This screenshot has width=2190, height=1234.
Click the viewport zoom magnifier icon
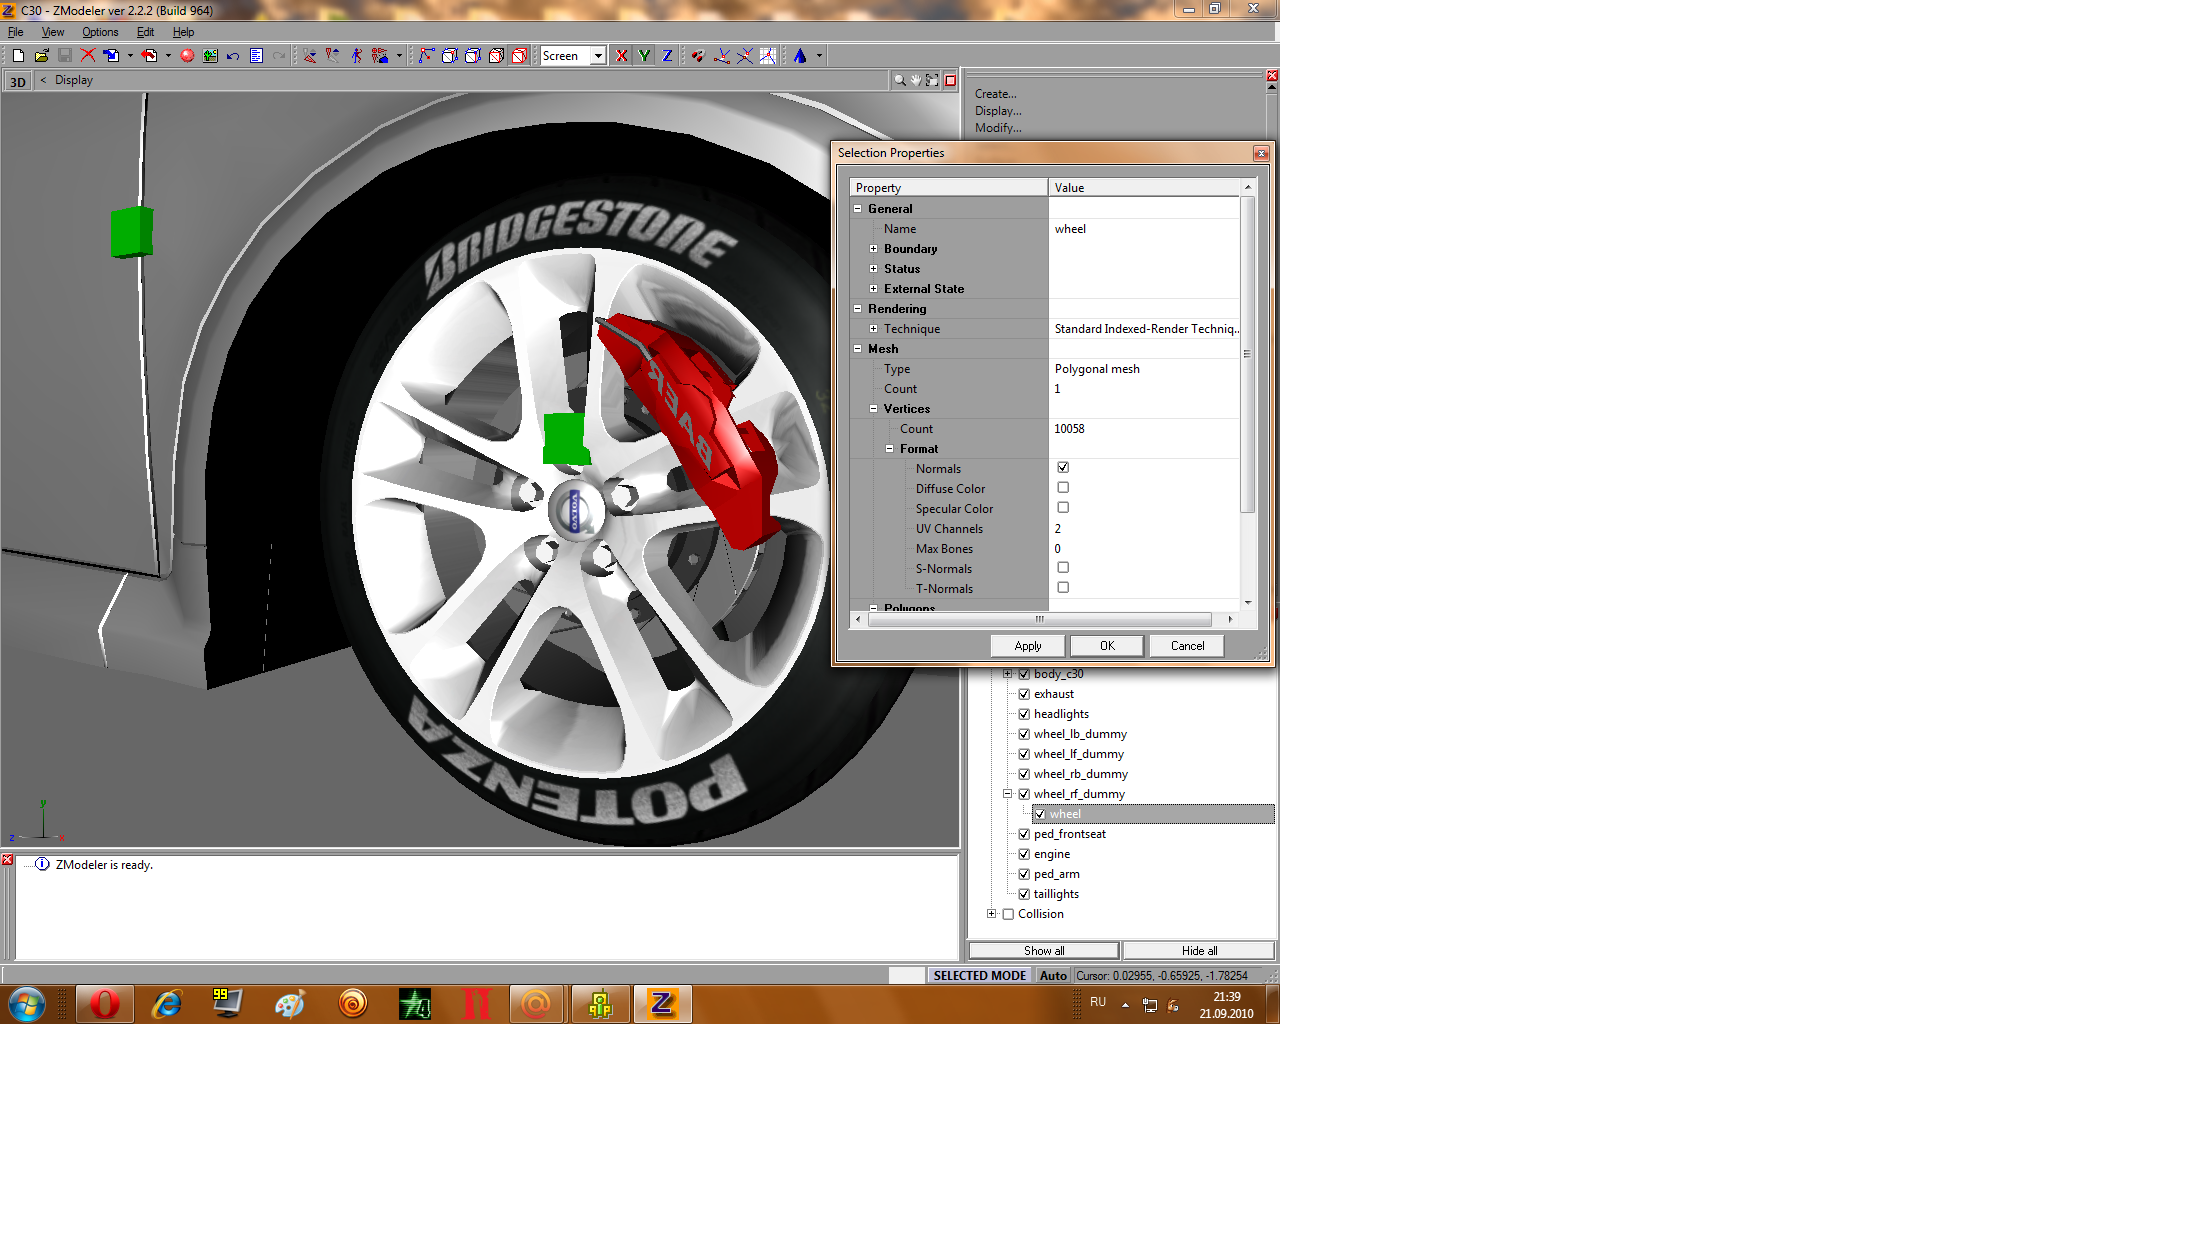click(x=899, y=80)
